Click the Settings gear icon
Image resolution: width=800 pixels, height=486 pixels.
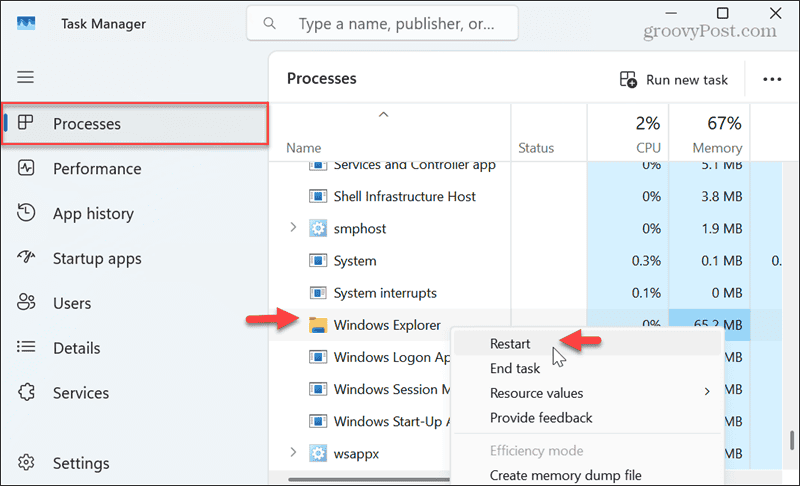click(26, 463)
